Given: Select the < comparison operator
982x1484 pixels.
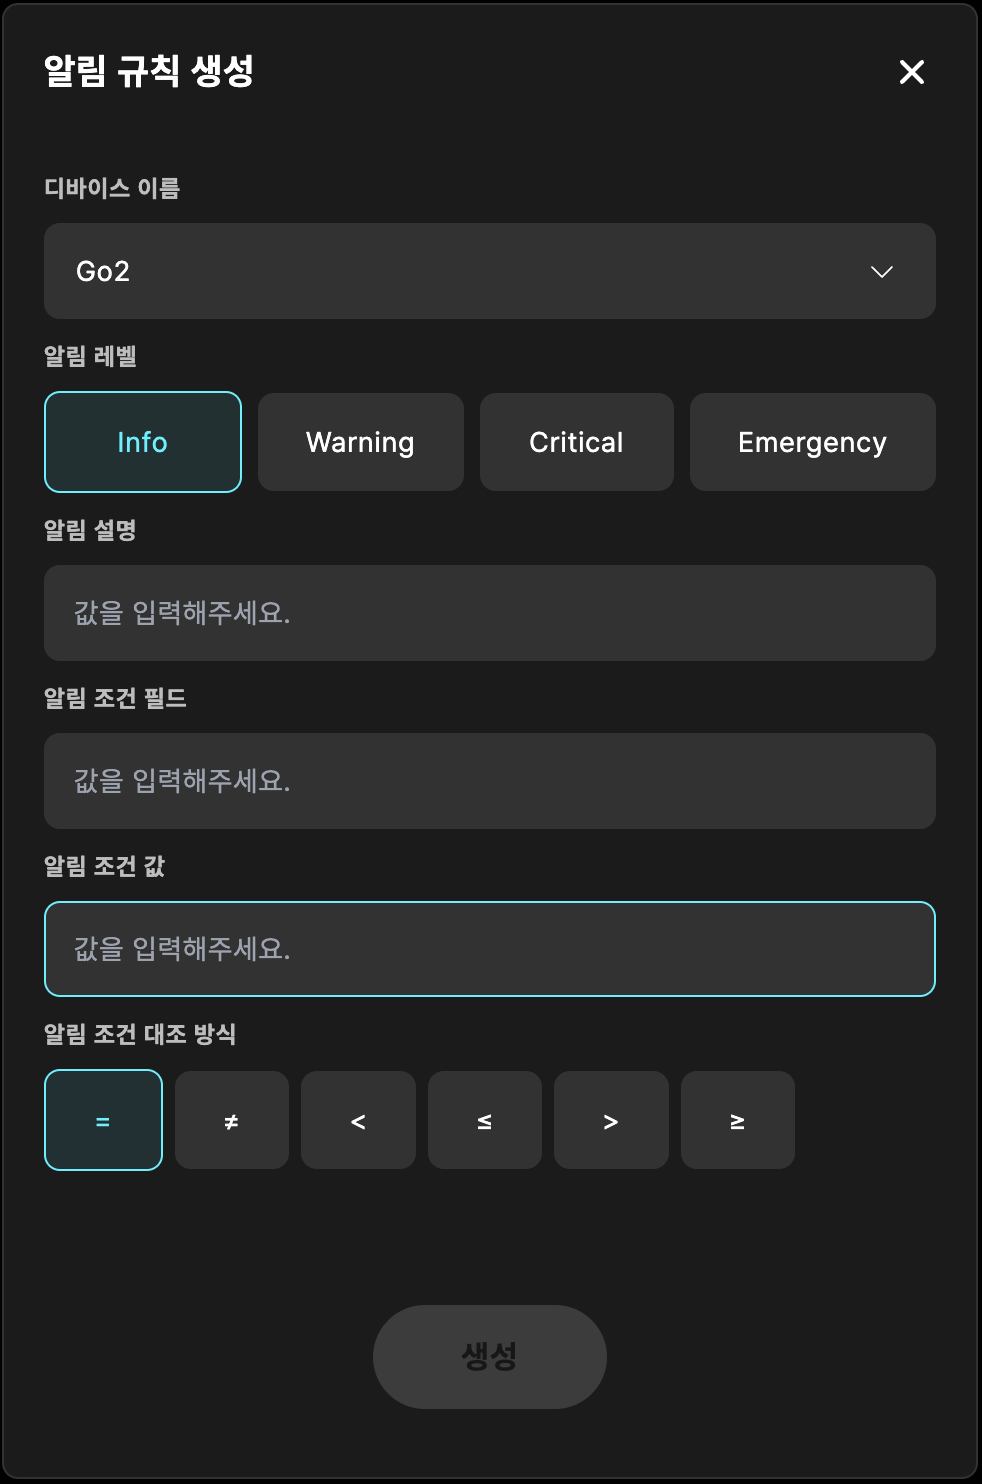Looking at the screenshot, I should click(358, 1120).
